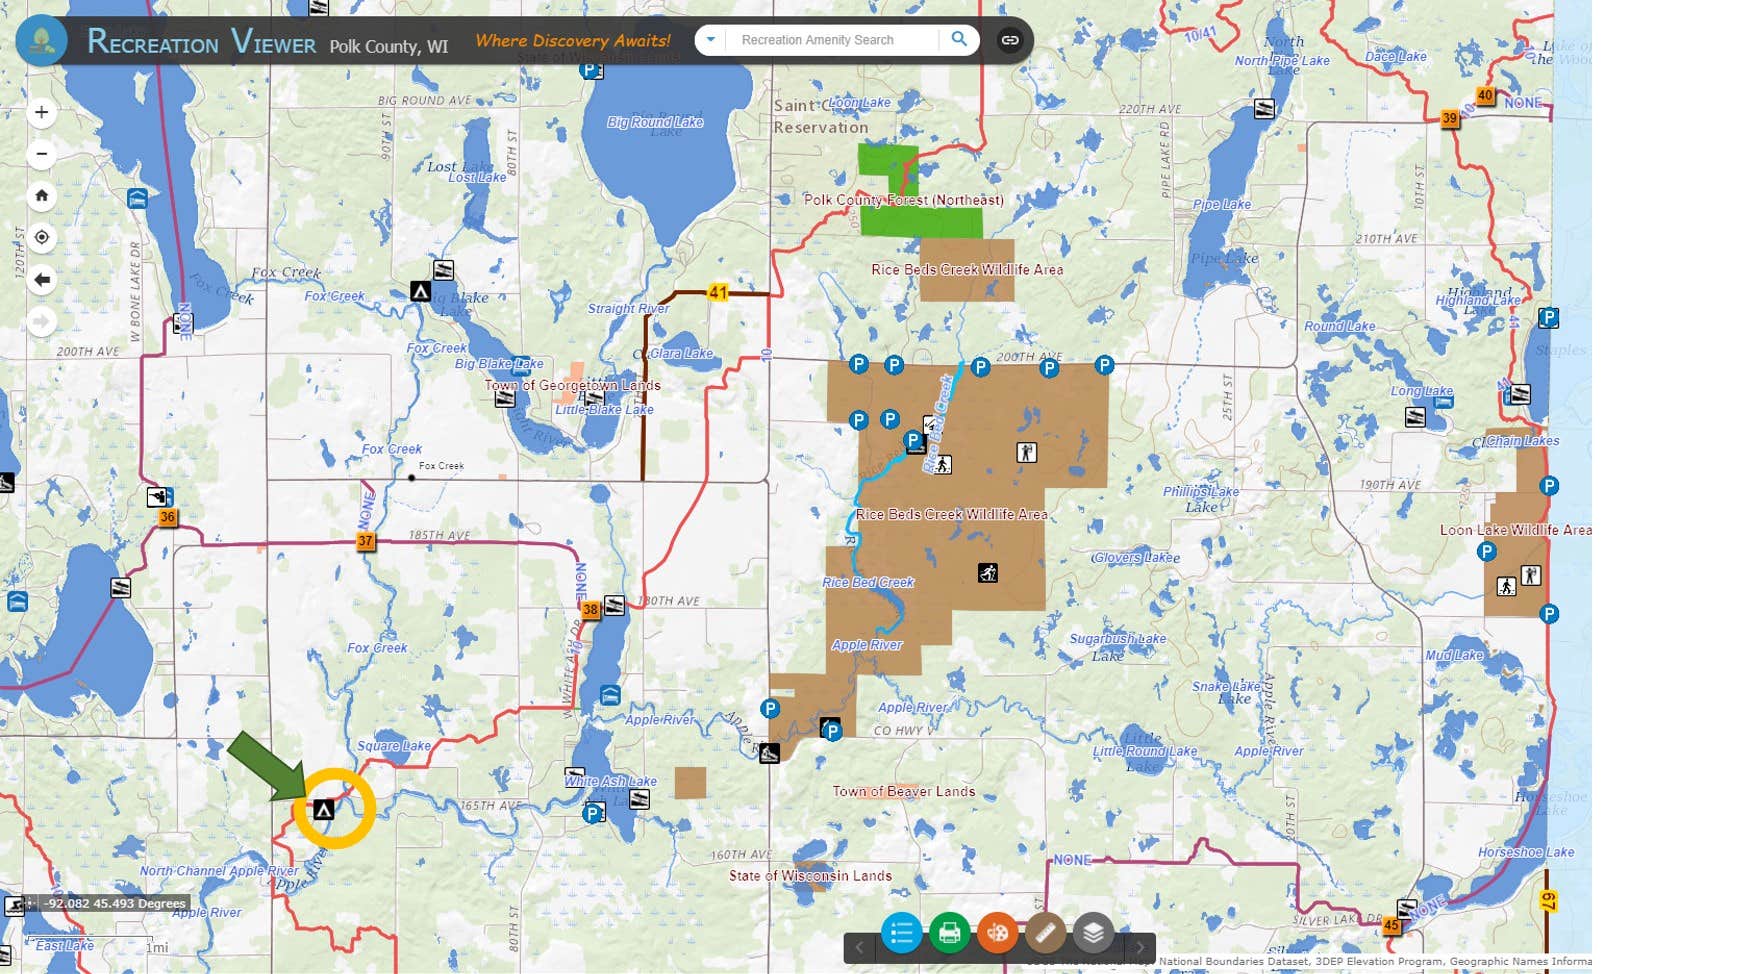The width and height of the screenshot is (1750, 974).
Task: Open the Legend list widget
Action: (900, 933)
